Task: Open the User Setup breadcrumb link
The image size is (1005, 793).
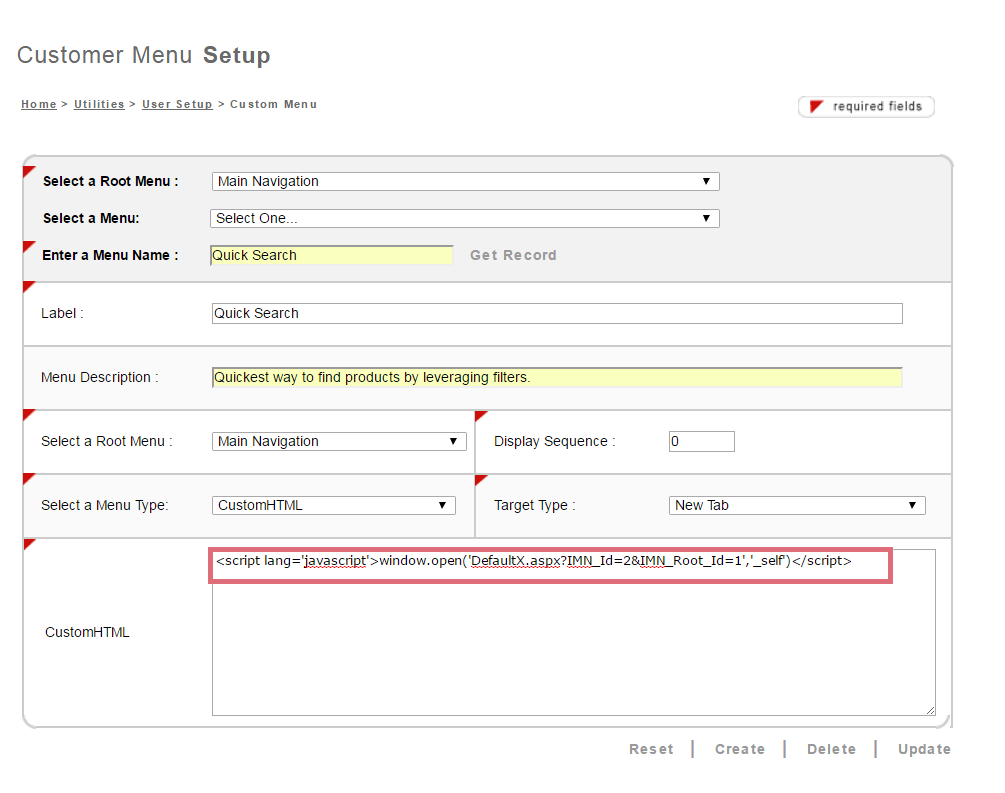Action: (x=177, y=104)
